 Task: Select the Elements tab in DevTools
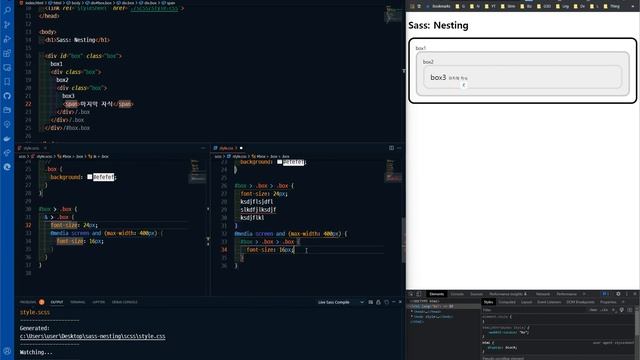point(436,294)
